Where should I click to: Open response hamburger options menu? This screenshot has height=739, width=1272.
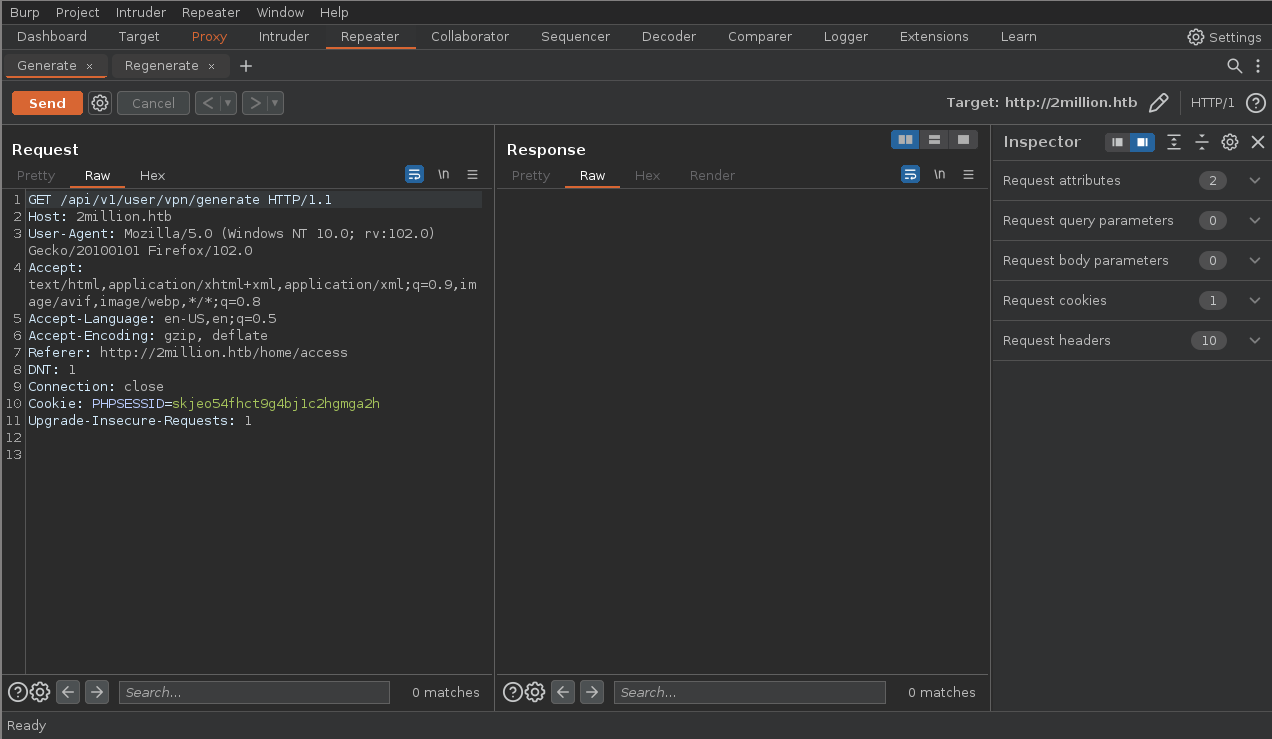tap(968, 174)
